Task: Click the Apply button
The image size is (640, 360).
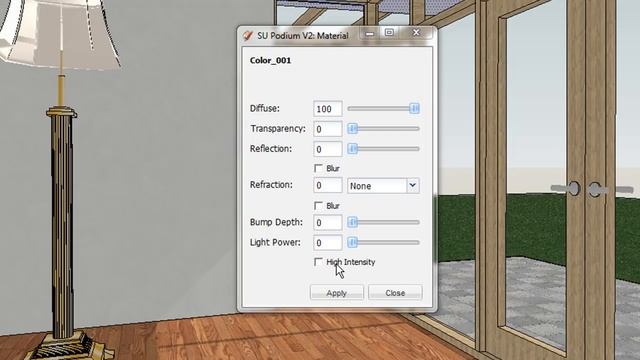Action: coord(337,293)
